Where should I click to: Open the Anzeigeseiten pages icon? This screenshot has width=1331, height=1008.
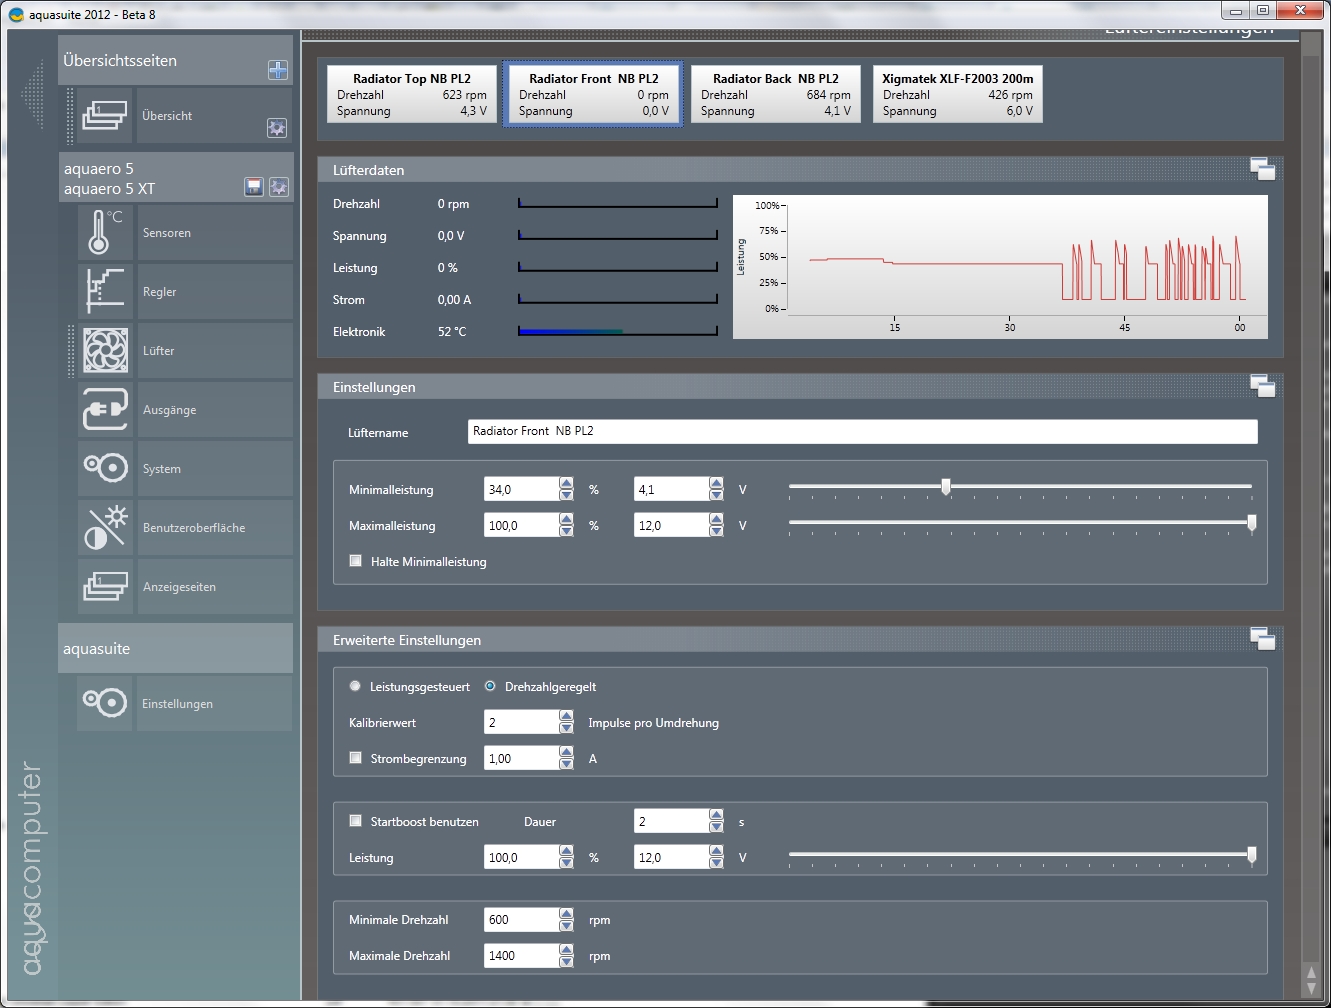pyautogui.click(x=105, y=586)
